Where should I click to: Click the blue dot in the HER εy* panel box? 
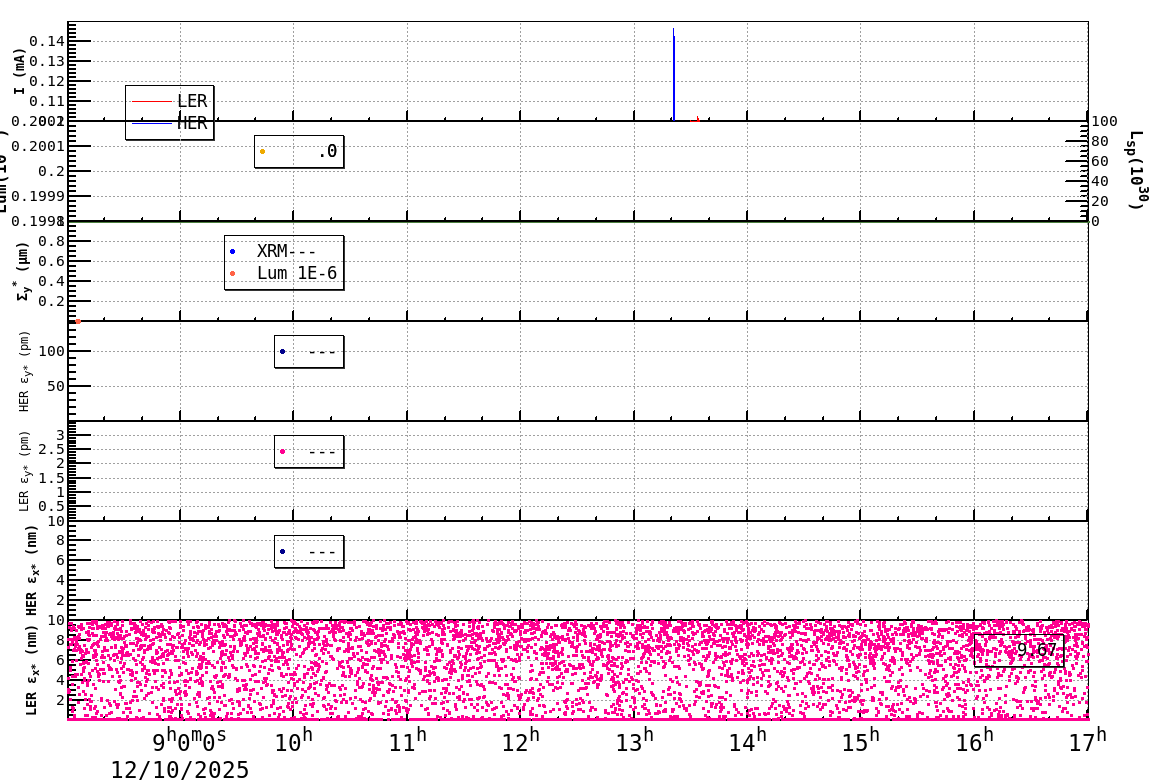[283, 350]
